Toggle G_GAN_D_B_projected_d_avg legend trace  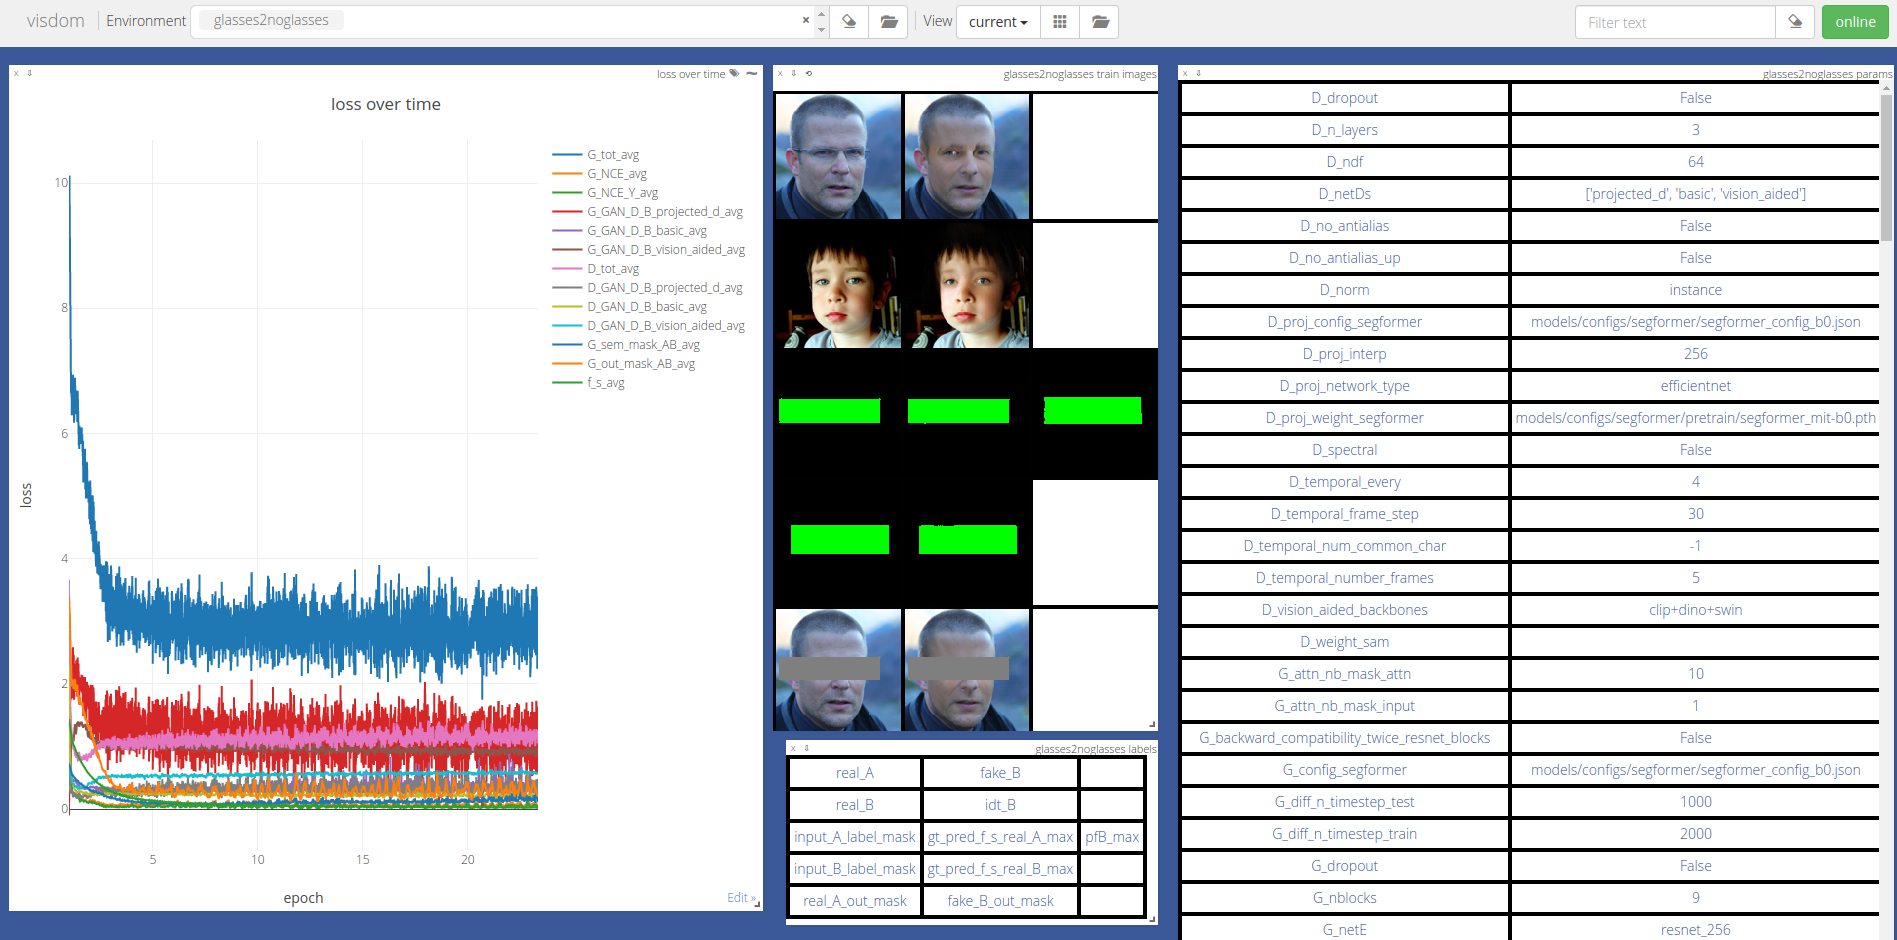point(648,212)
